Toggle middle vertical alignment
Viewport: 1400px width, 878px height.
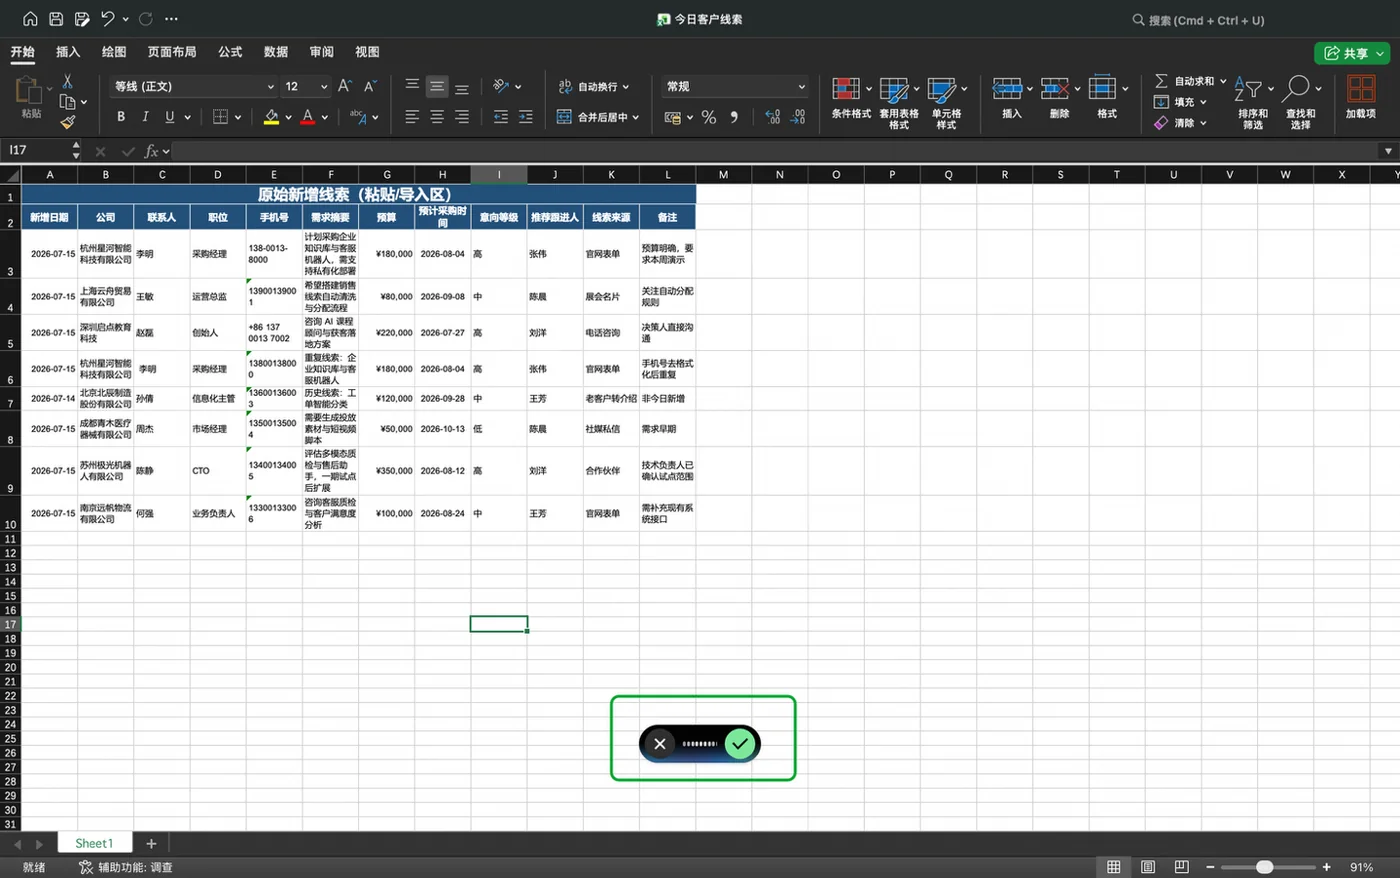437,86
